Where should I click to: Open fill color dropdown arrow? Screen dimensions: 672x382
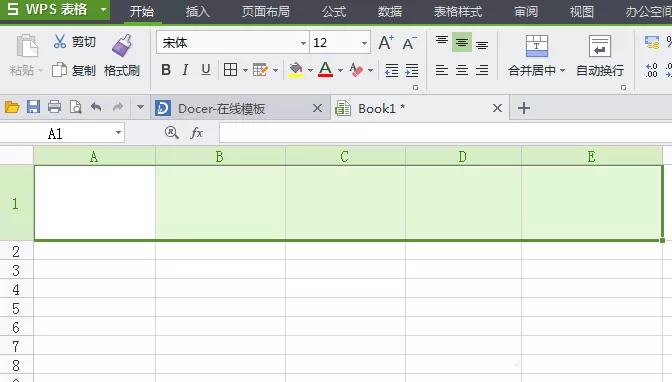coord(310,70)
